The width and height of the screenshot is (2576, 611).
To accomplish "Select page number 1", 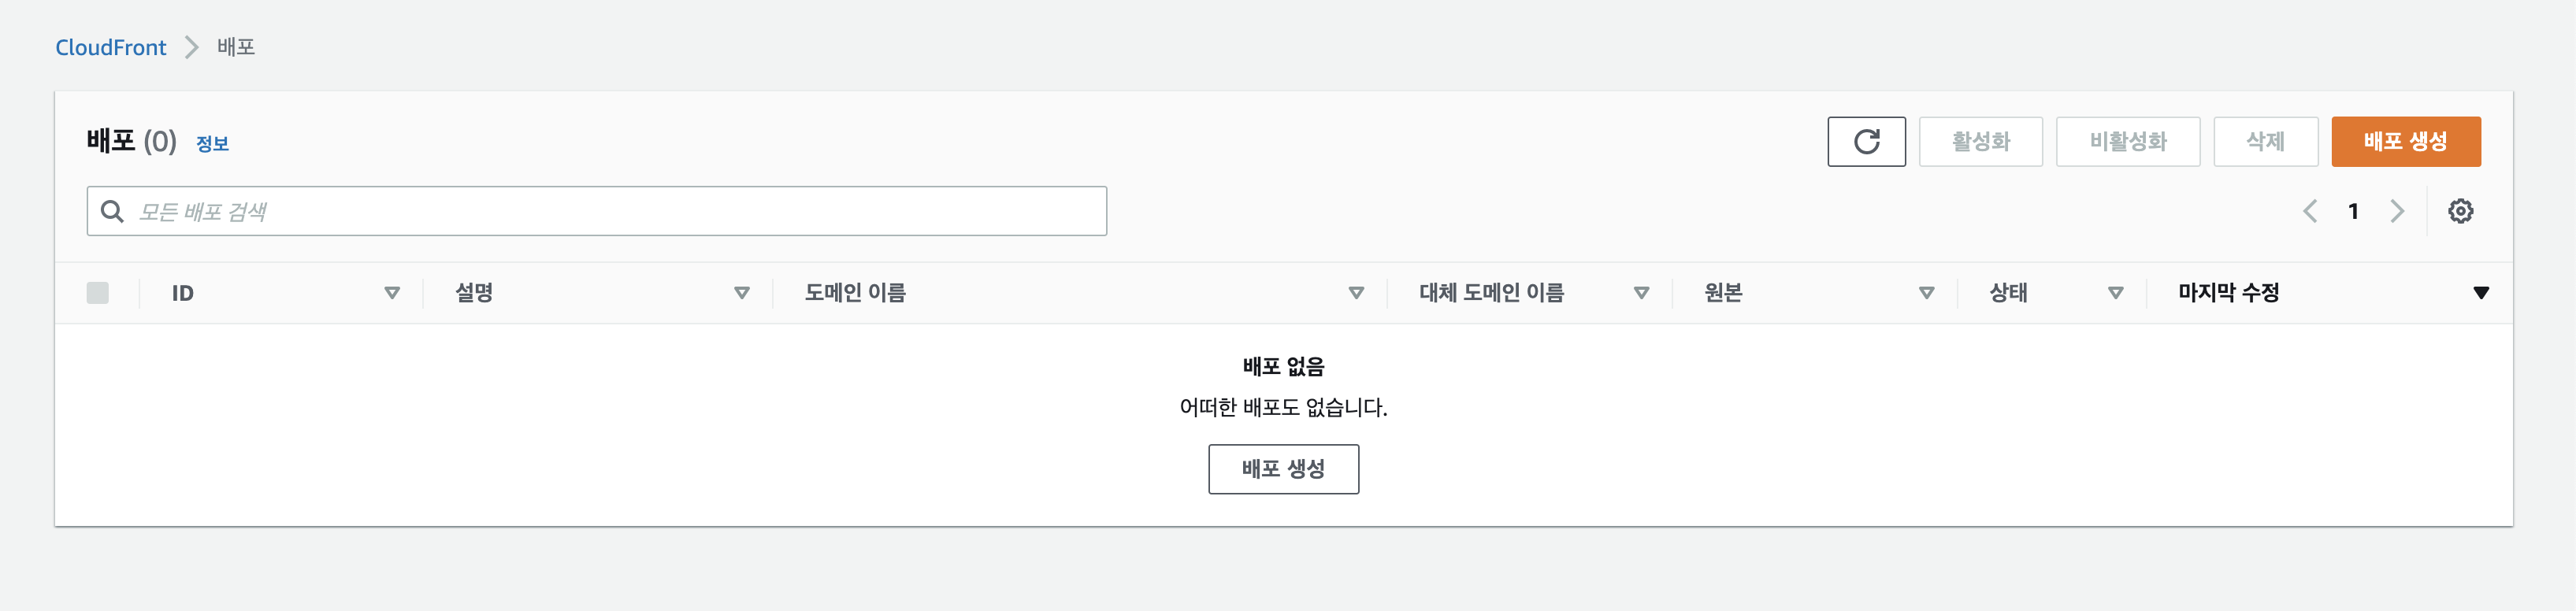I will pos(2353,211).
